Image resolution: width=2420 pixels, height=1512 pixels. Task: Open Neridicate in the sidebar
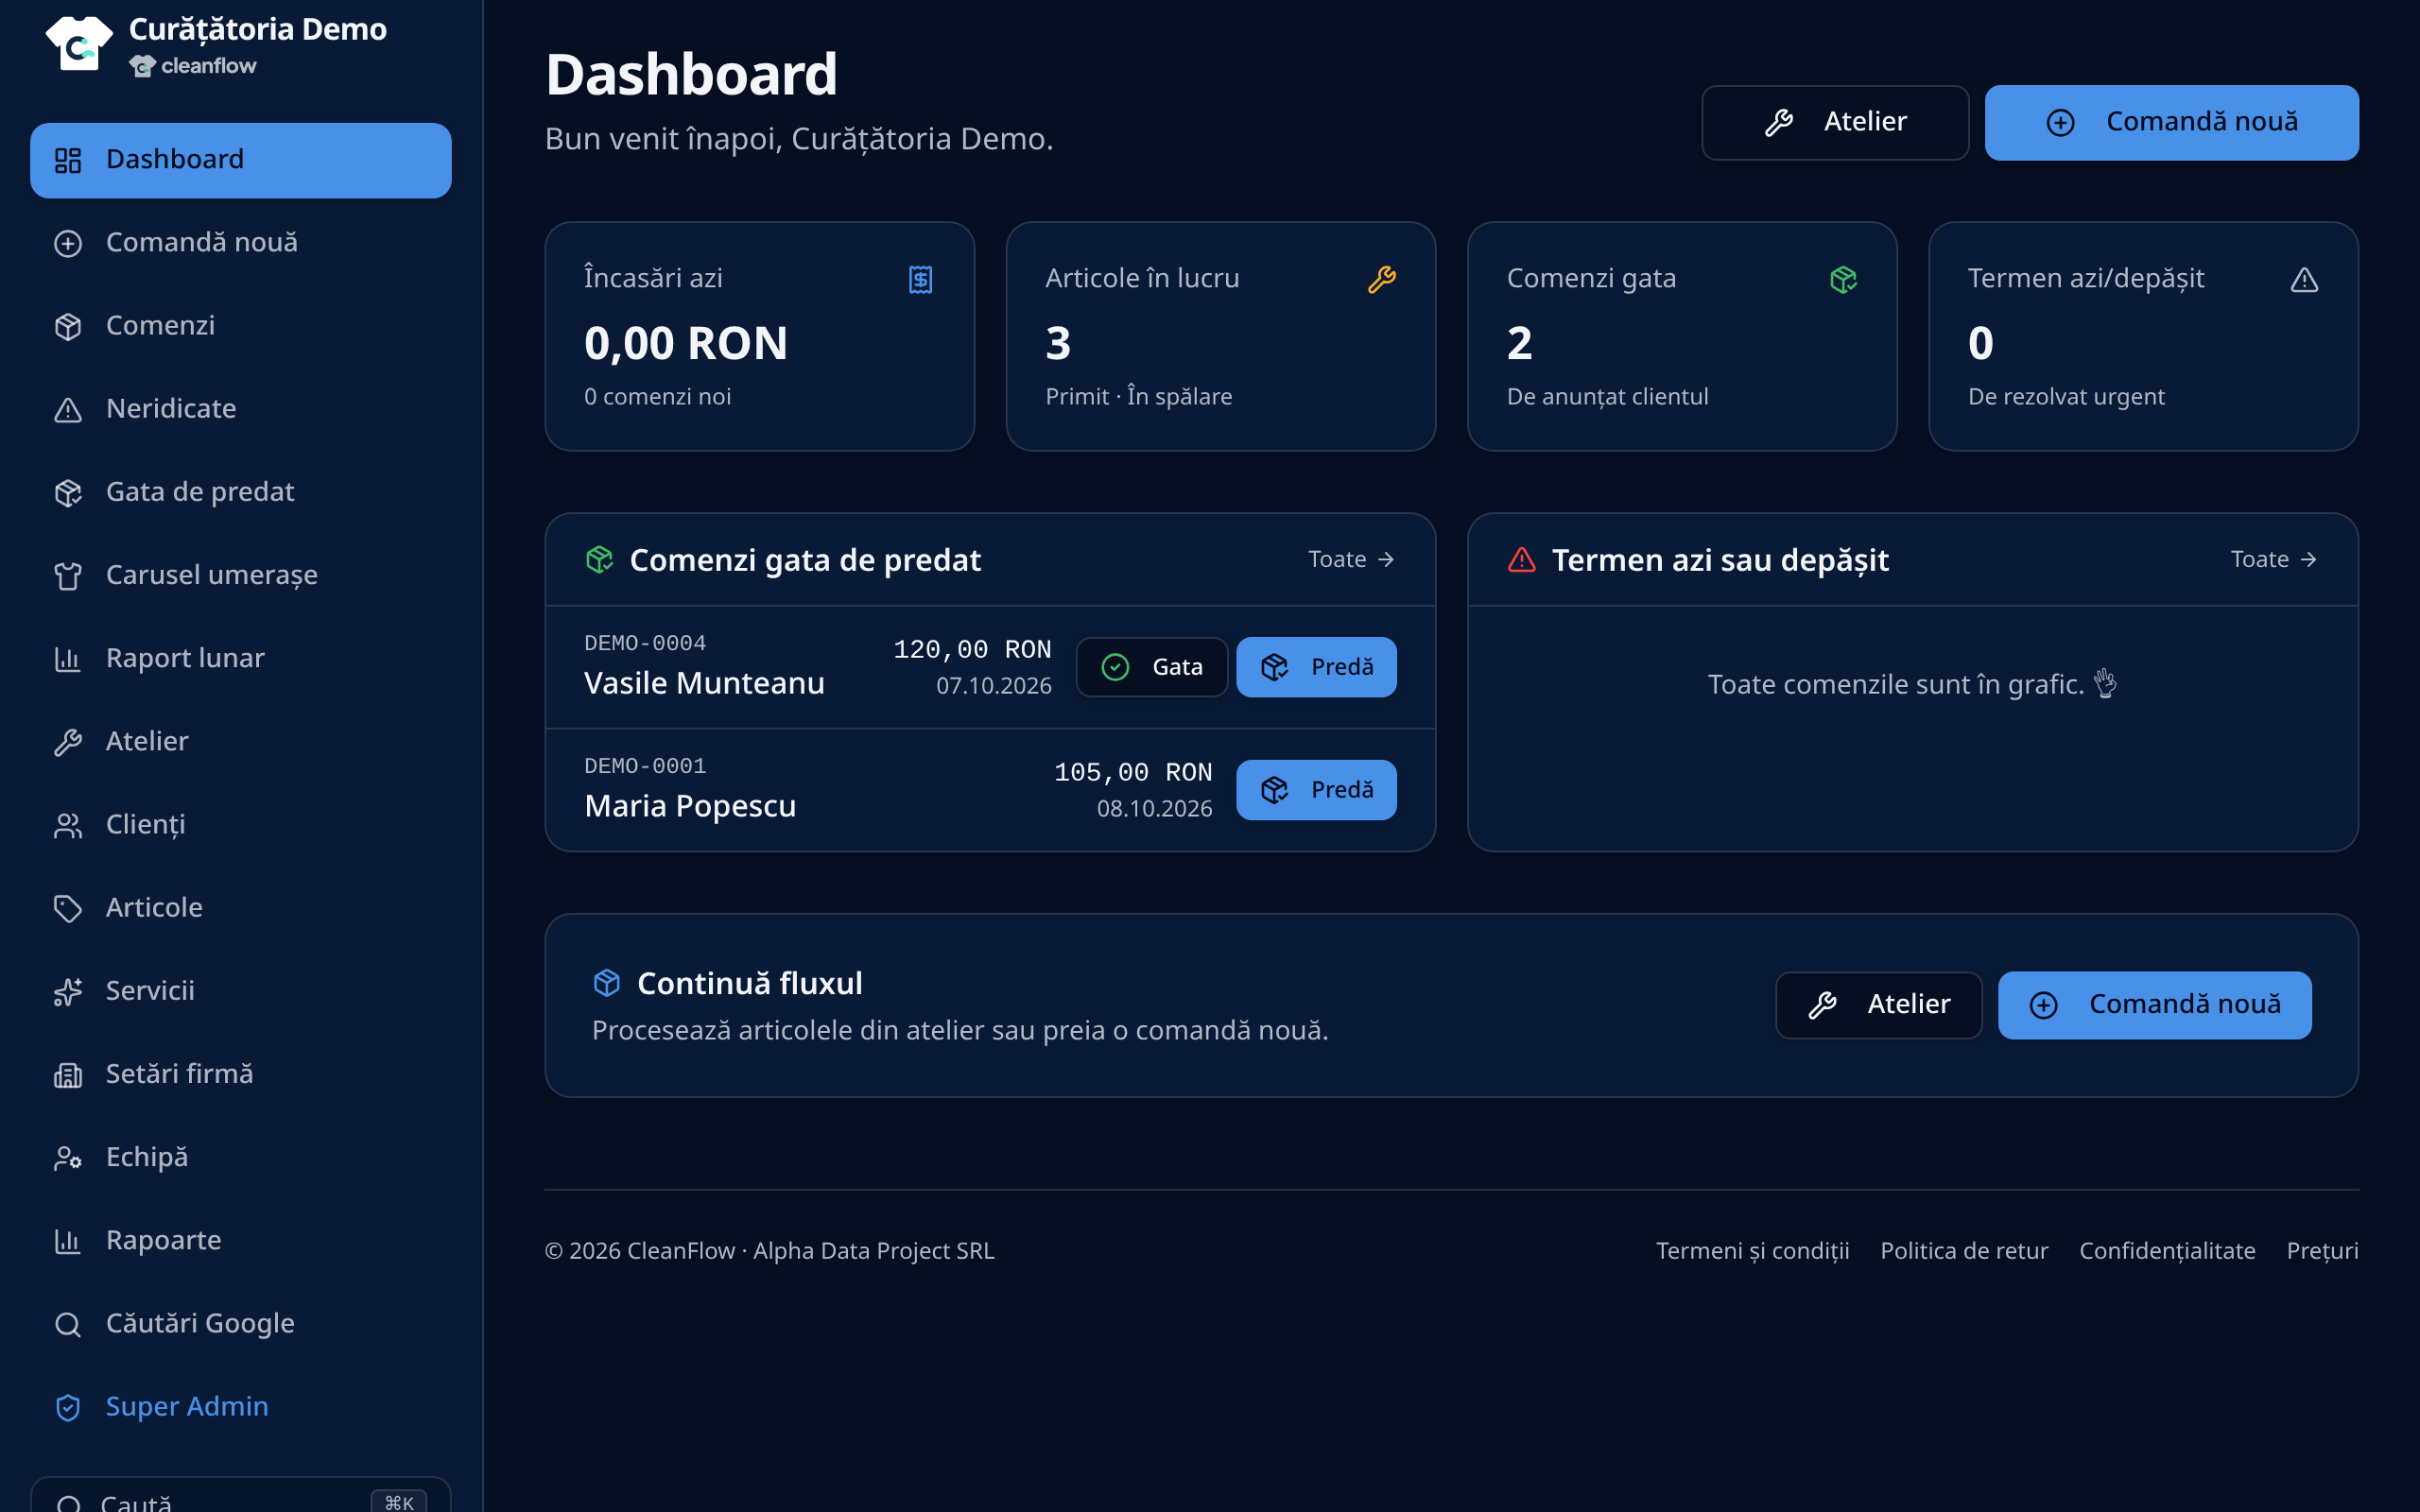click(241, 409)
